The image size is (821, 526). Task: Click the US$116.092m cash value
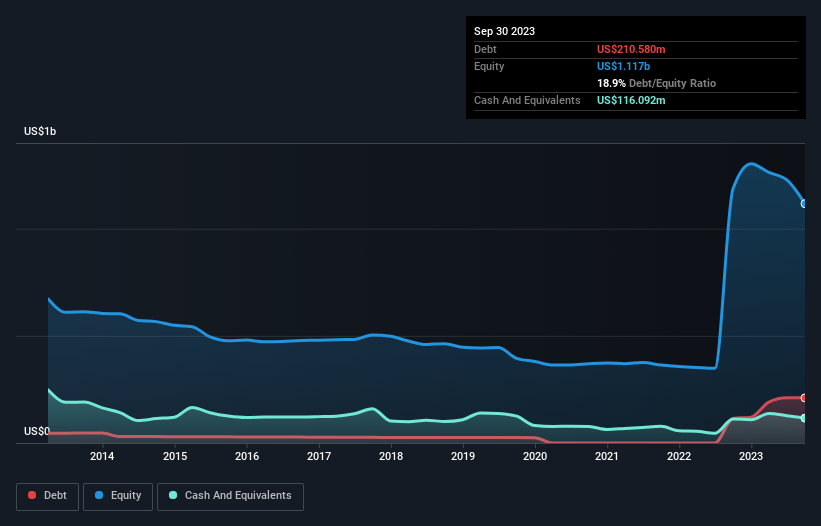coord(631,100)
